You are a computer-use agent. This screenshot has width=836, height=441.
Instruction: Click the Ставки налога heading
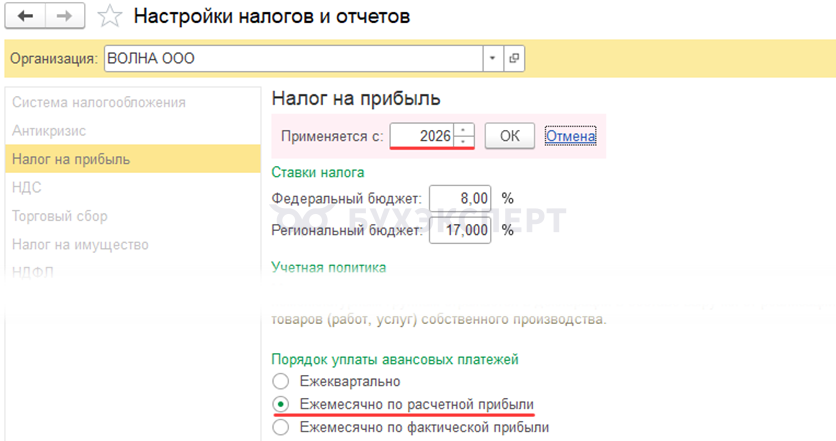[x=318, y=172]
